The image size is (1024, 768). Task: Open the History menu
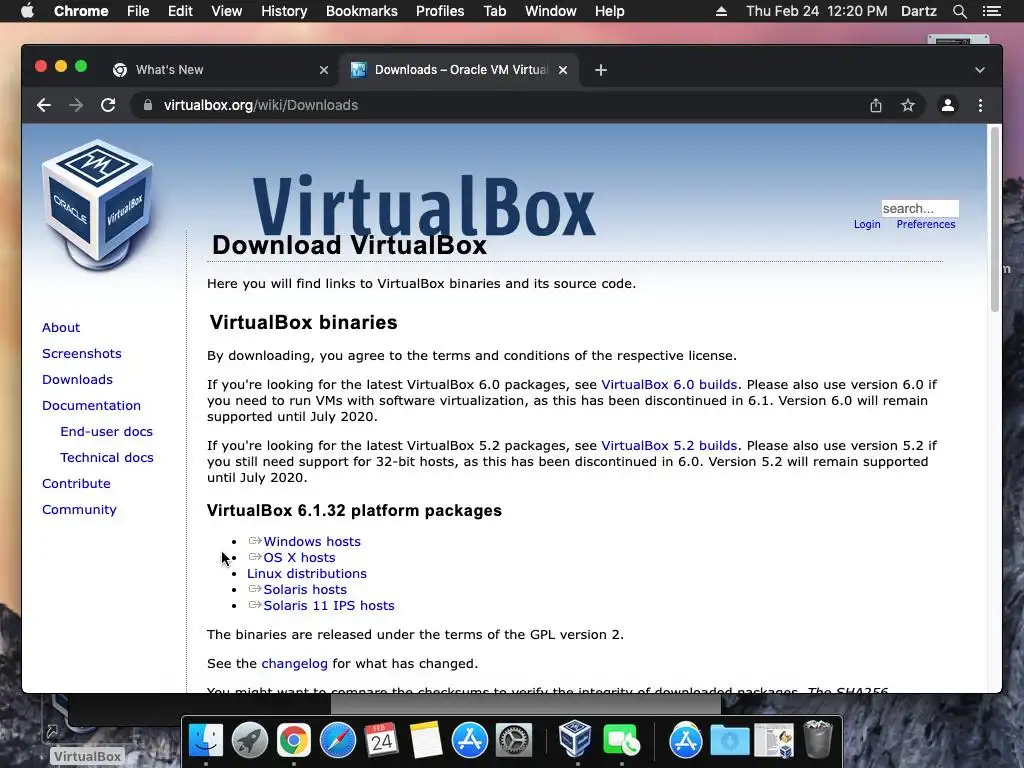pyautogui.click(x=284, y=11)
